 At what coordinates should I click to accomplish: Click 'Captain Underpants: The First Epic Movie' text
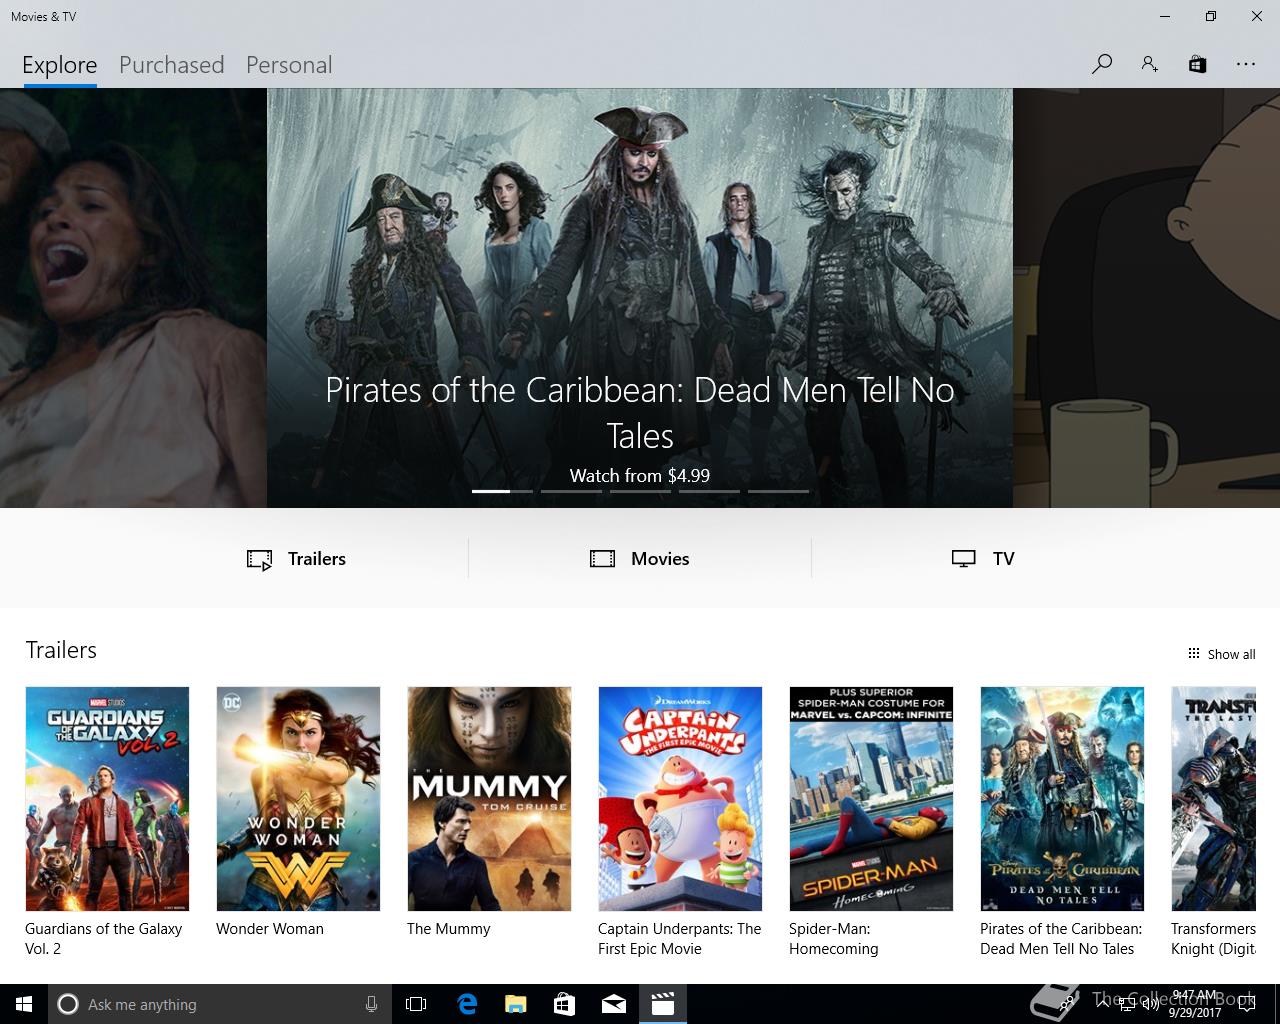[x=680, y=939]
